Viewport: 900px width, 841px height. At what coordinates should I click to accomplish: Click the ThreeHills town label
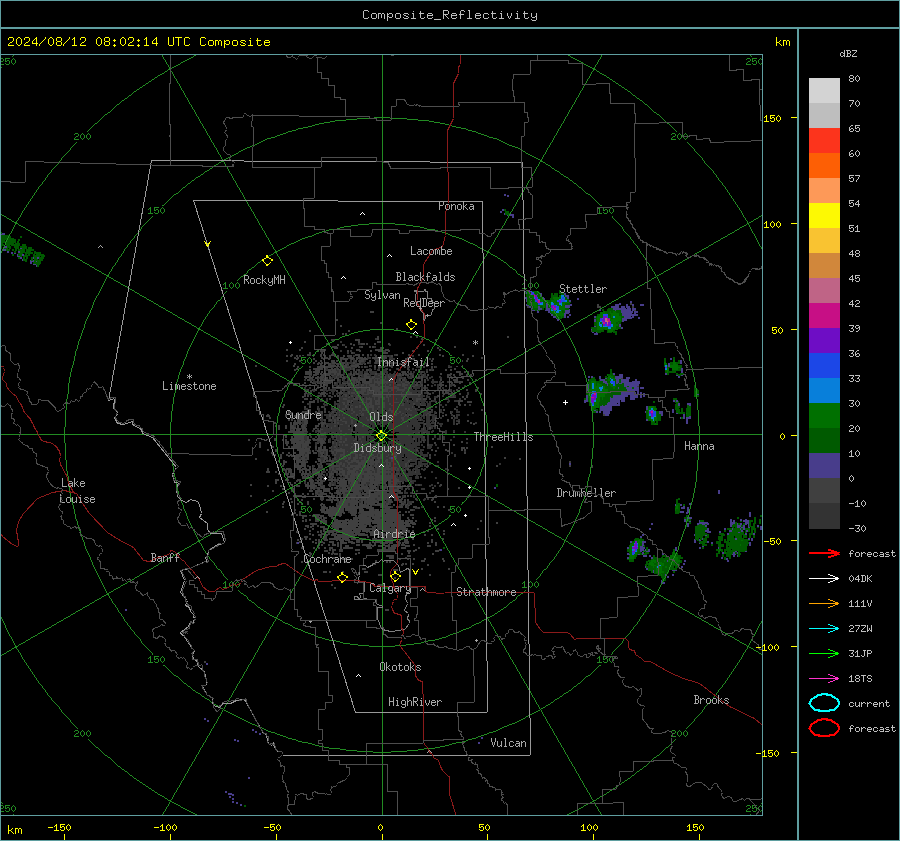(503, 437)
